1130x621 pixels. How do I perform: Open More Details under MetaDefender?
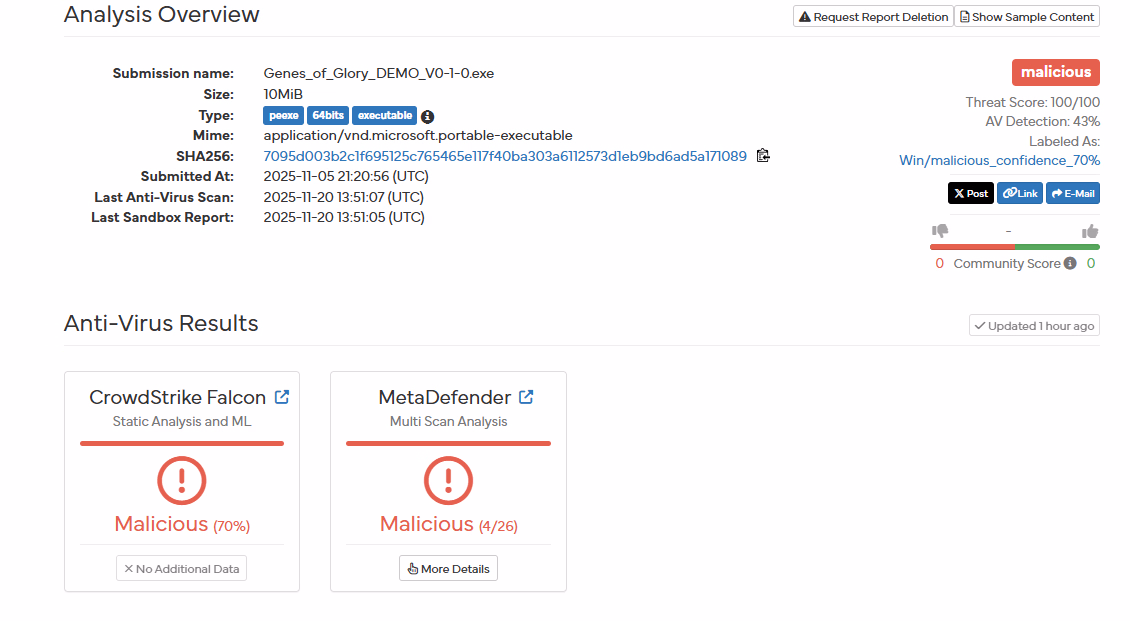tap(448, 568)
